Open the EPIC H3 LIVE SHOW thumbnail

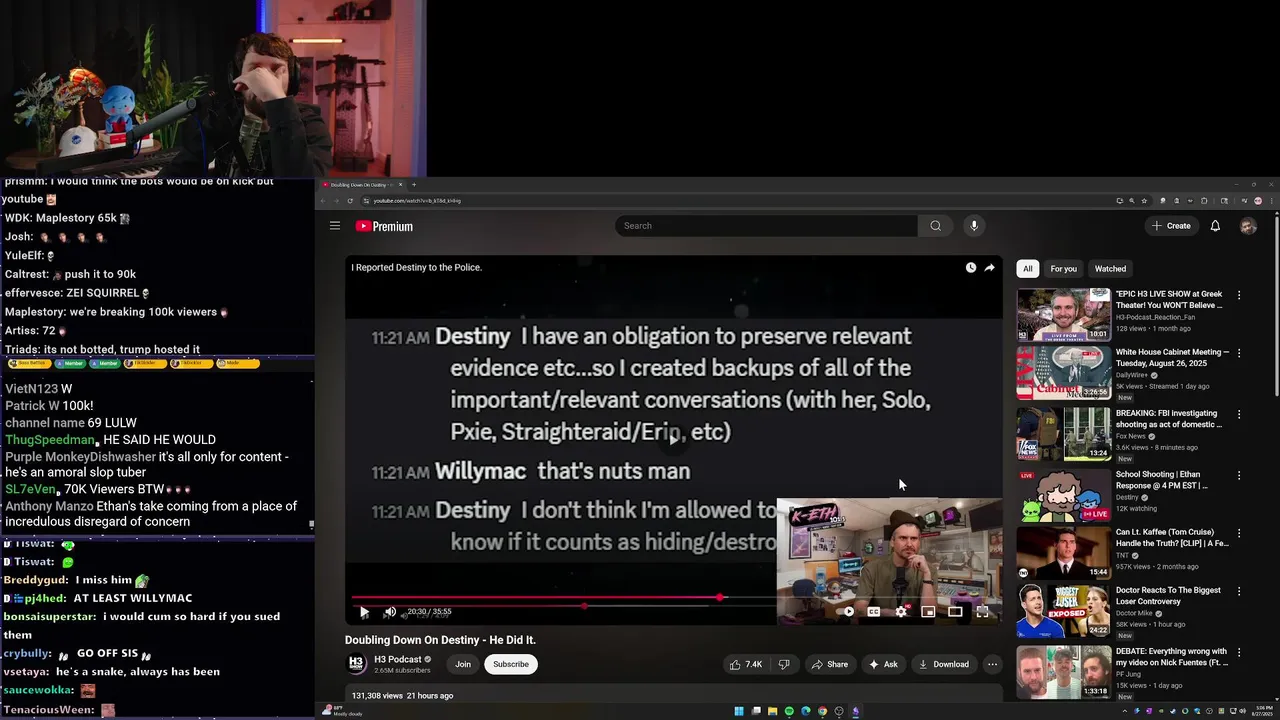point(1064,315)
